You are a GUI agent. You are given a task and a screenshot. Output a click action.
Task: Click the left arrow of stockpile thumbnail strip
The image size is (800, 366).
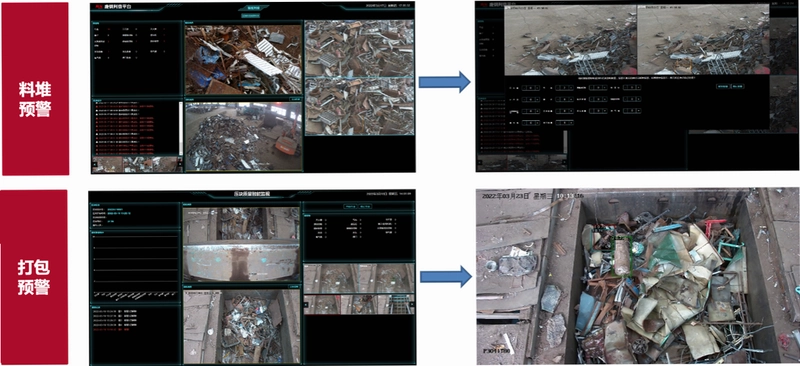95,164
